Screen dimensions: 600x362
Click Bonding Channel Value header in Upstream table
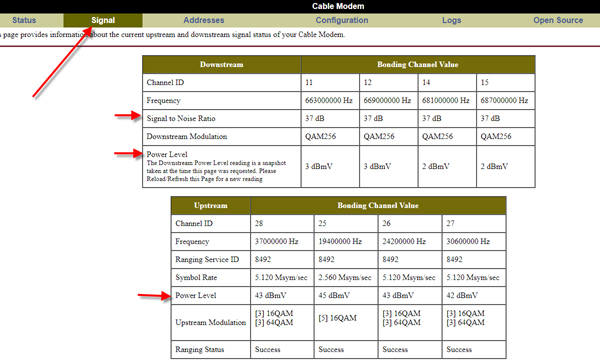point(378,205)
